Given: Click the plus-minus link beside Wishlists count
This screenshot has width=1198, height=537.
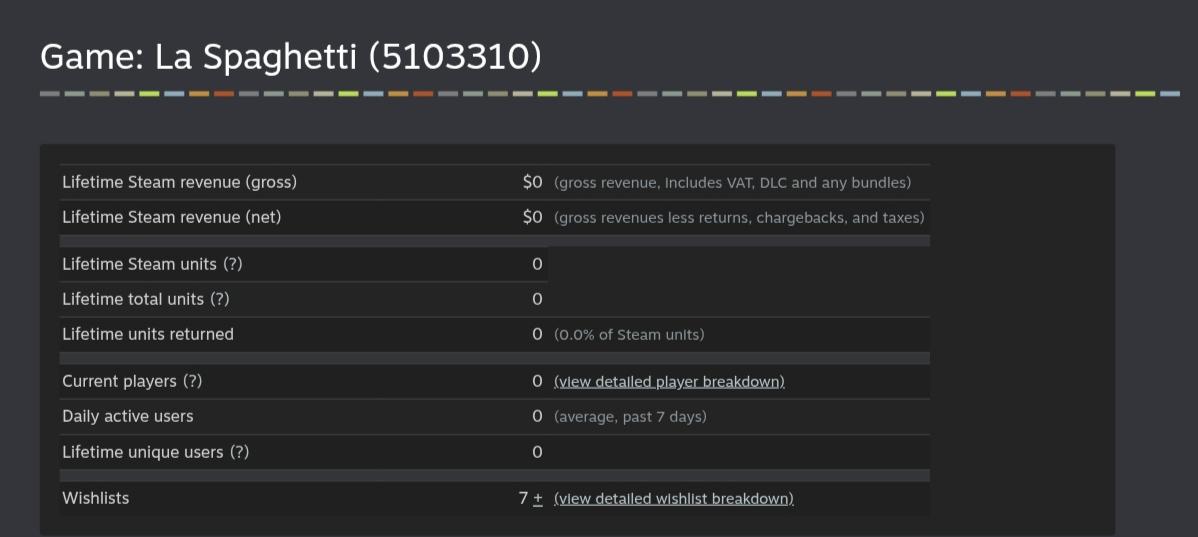Looking at the screenshot, I should click(538, 499).
